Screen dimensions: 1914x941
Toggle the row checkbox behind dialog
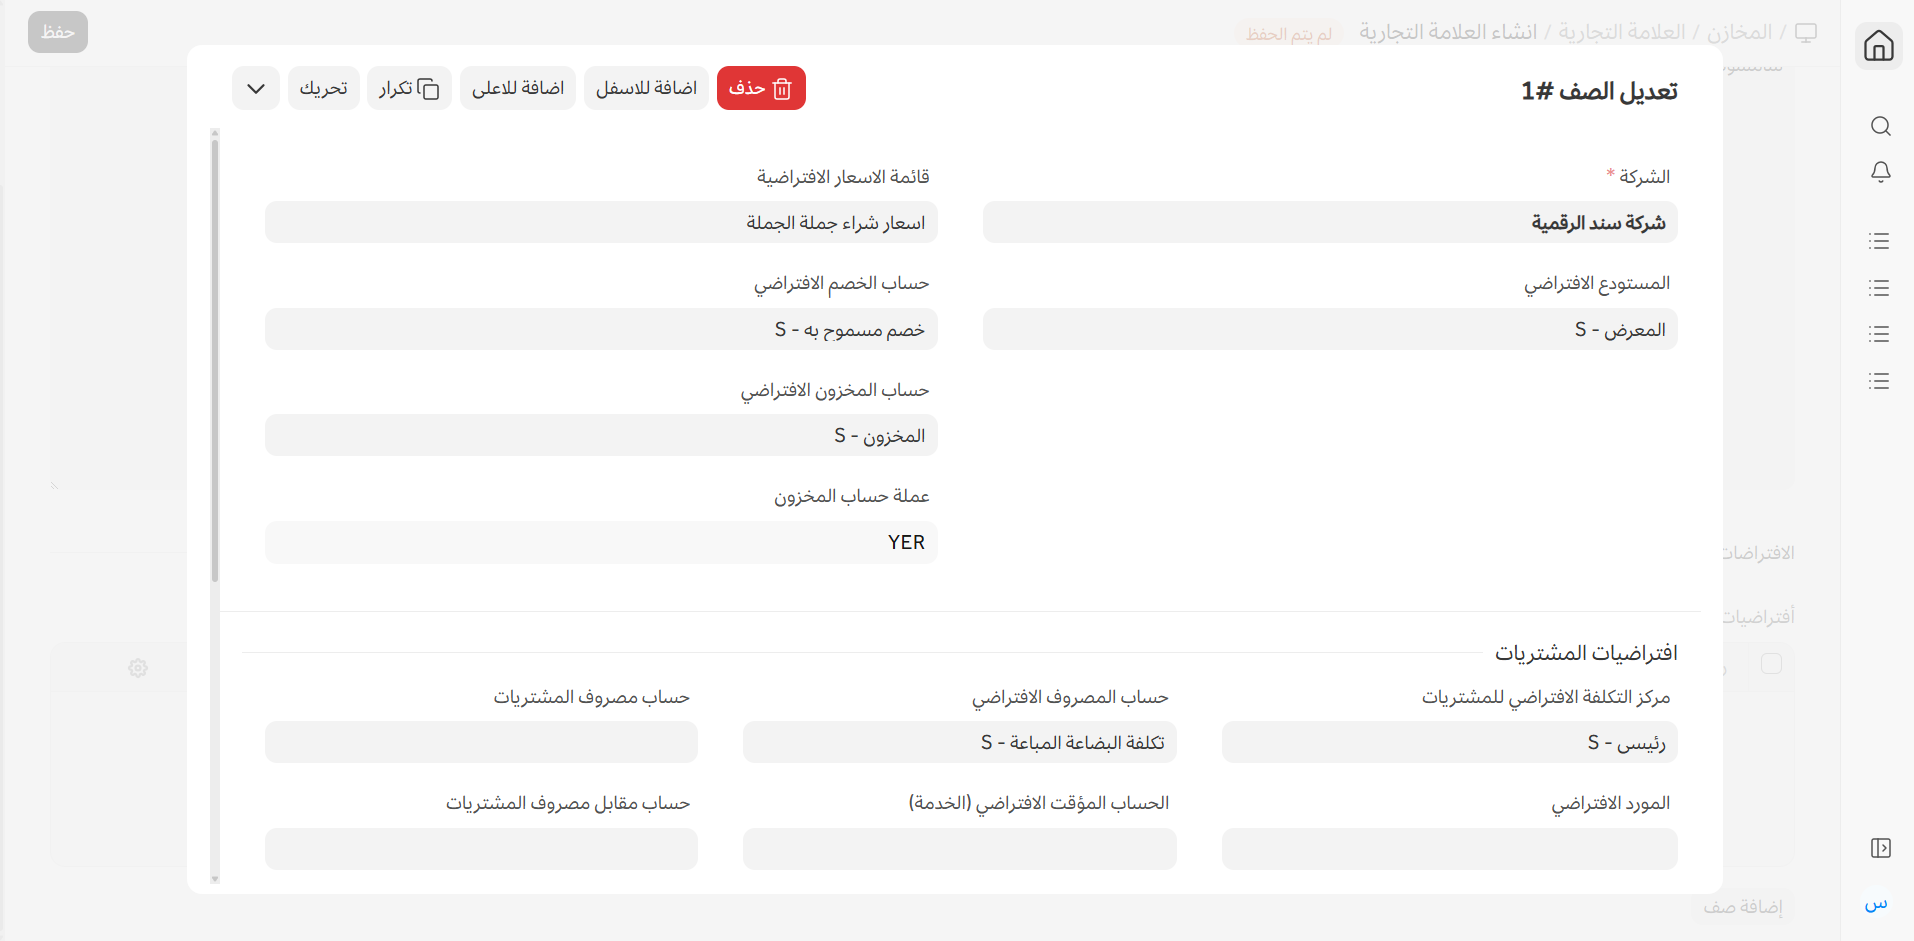point(1771,664)
